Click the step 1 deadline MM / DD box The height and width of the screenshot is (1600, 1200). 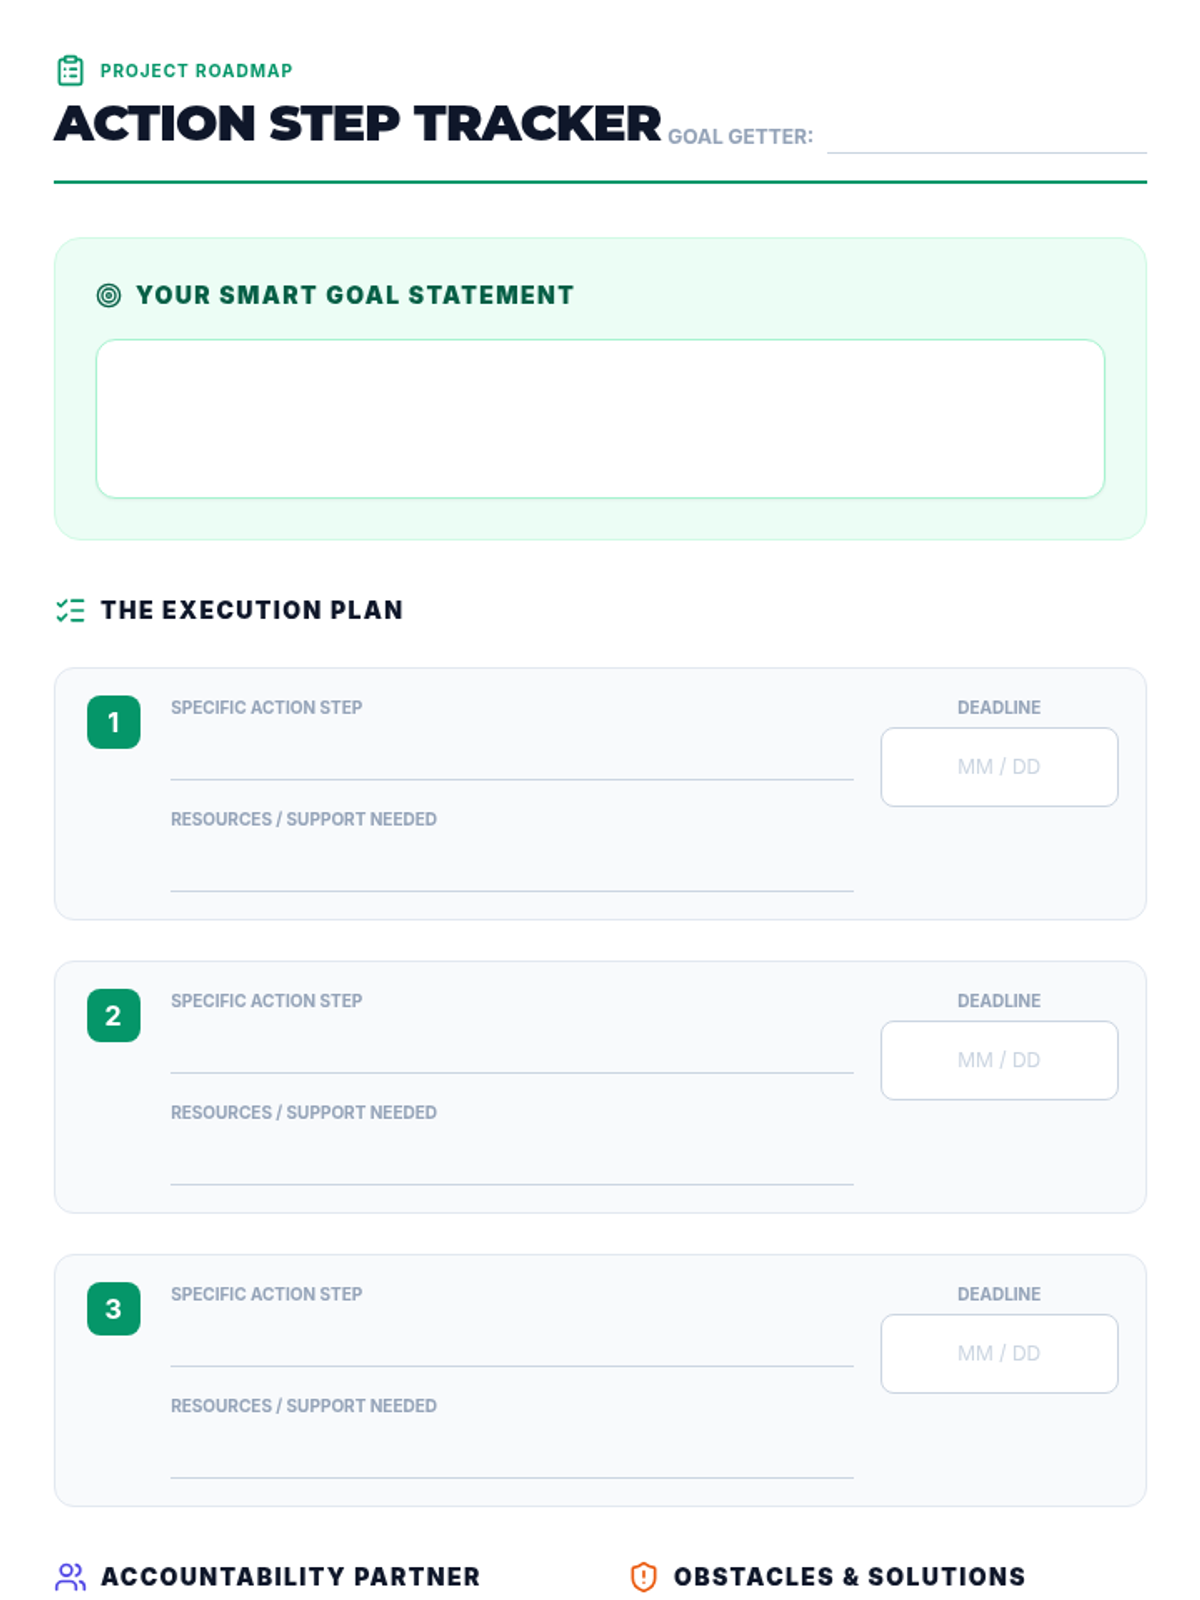point(998,767)
